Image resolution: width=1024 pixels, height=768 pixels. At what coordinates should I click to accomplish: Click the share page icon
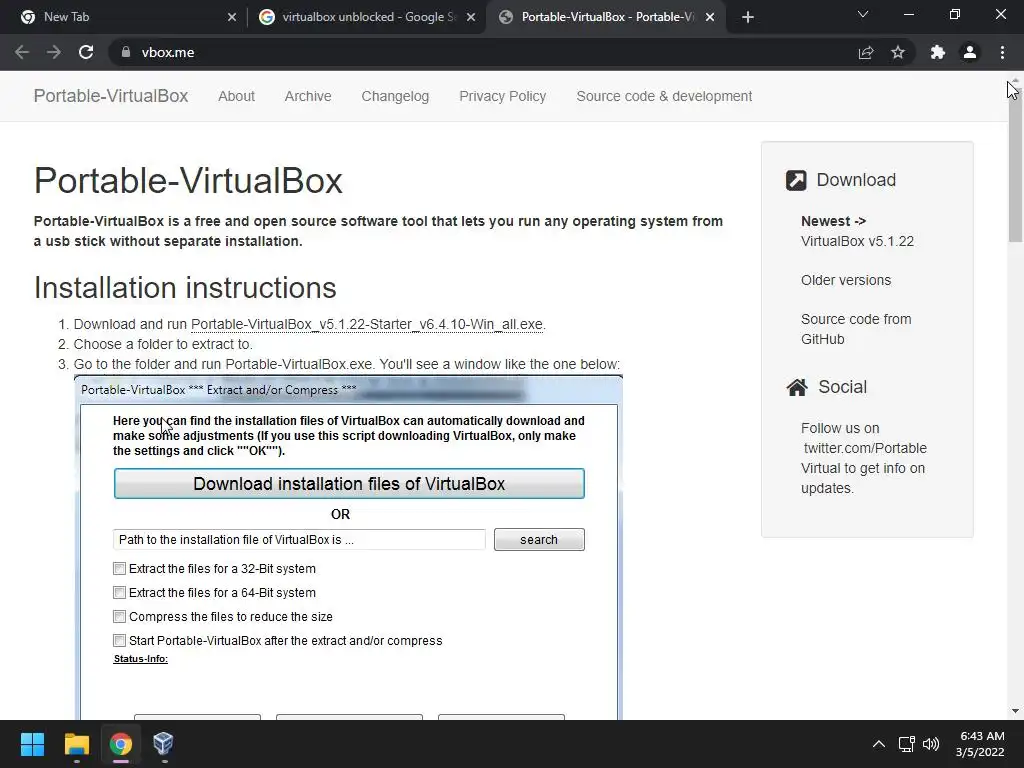(x=866, y=52)
